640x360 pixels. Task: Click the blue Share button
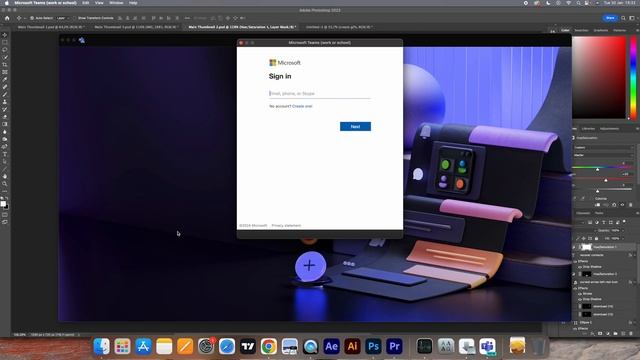tap(610, 18)
